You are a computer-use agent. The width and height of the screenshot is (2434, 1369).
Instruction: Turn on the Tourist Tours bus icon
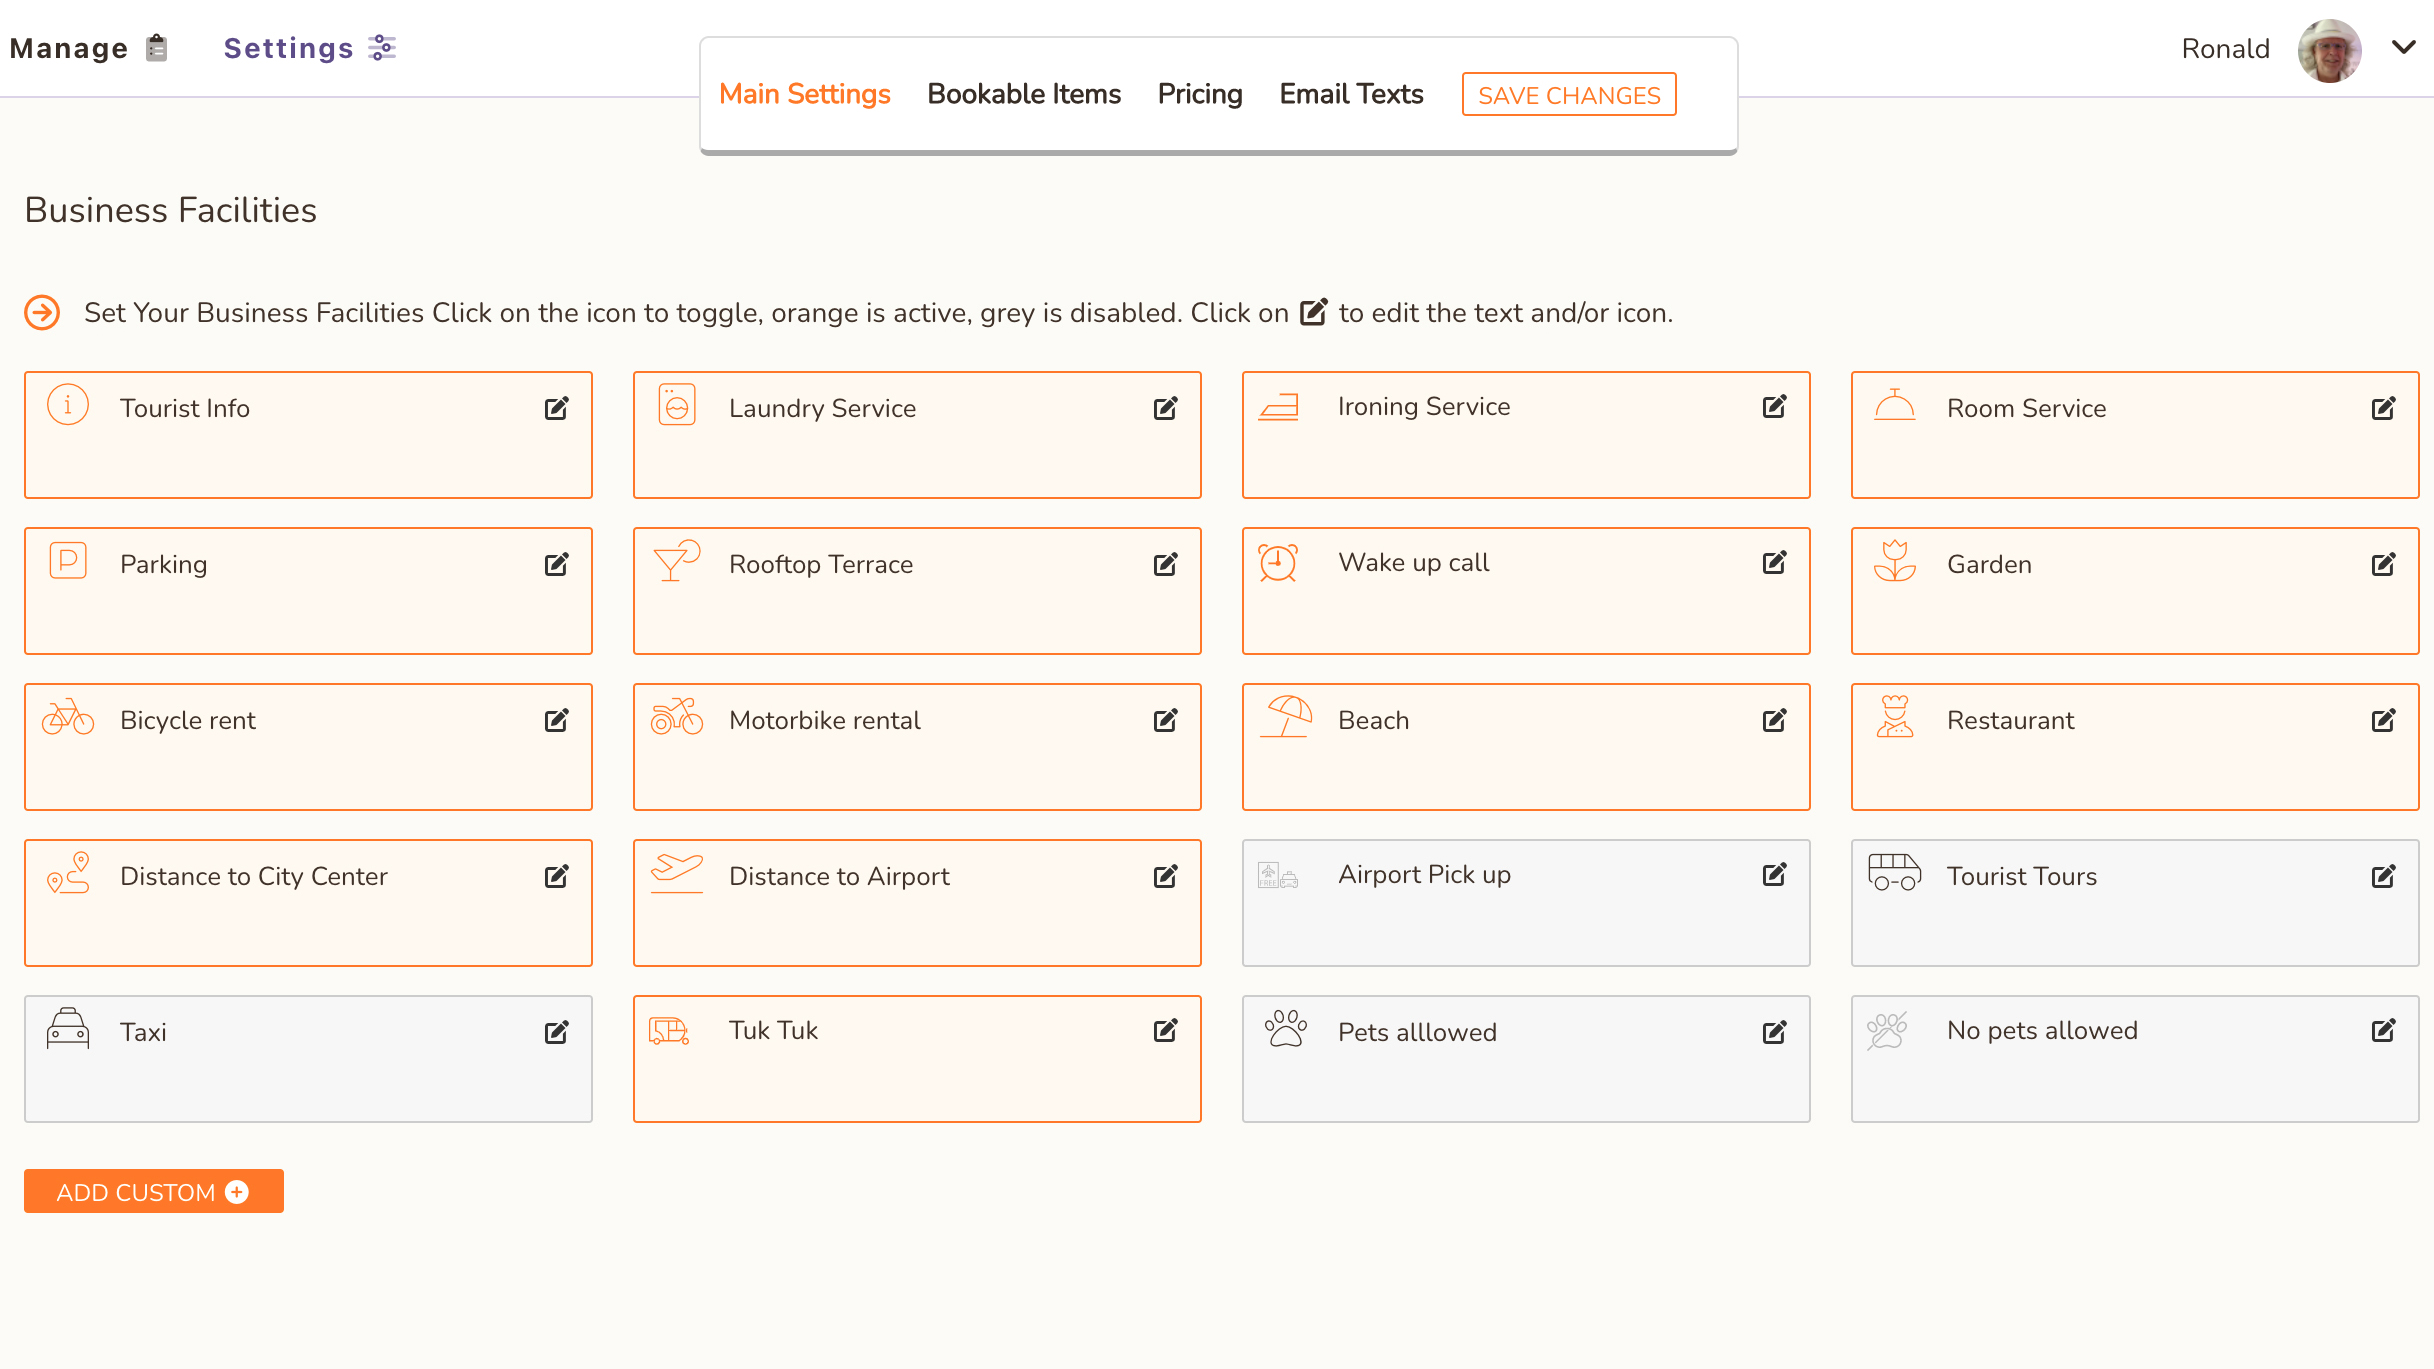tap(1894, 872)
